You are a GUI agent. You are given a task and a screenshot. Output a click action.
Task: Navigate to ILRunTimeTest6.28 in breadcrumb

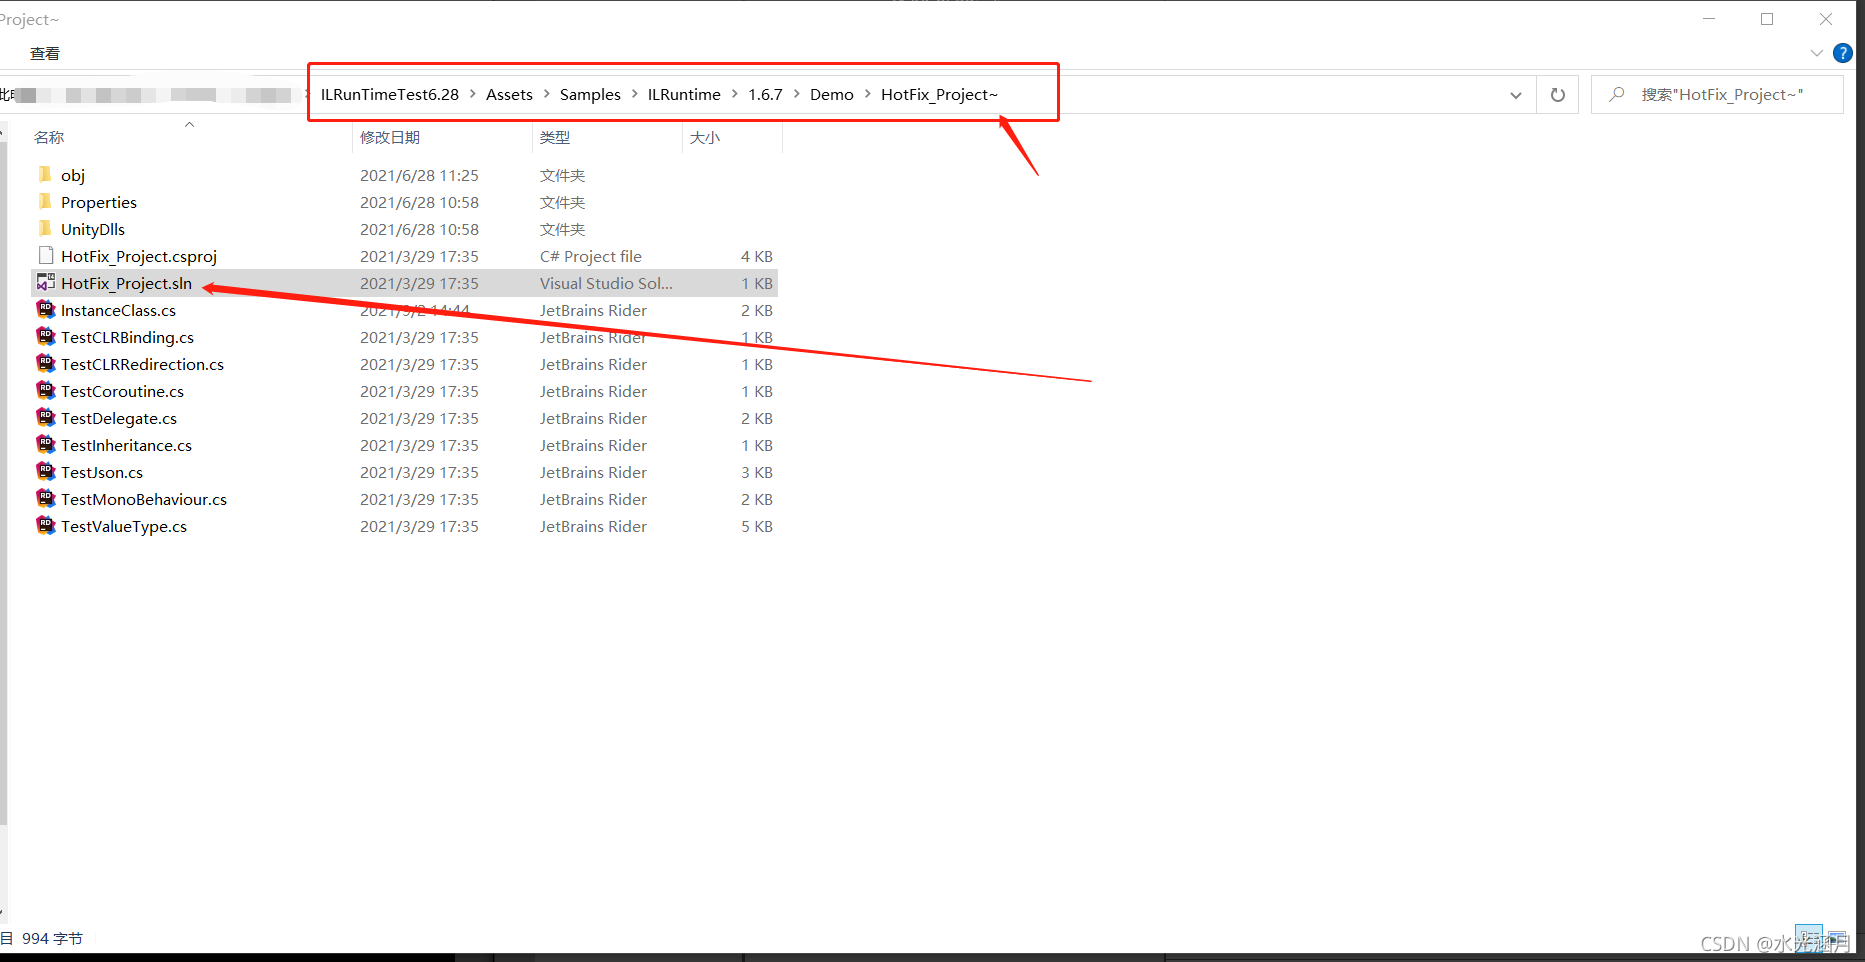pos(390,94)
